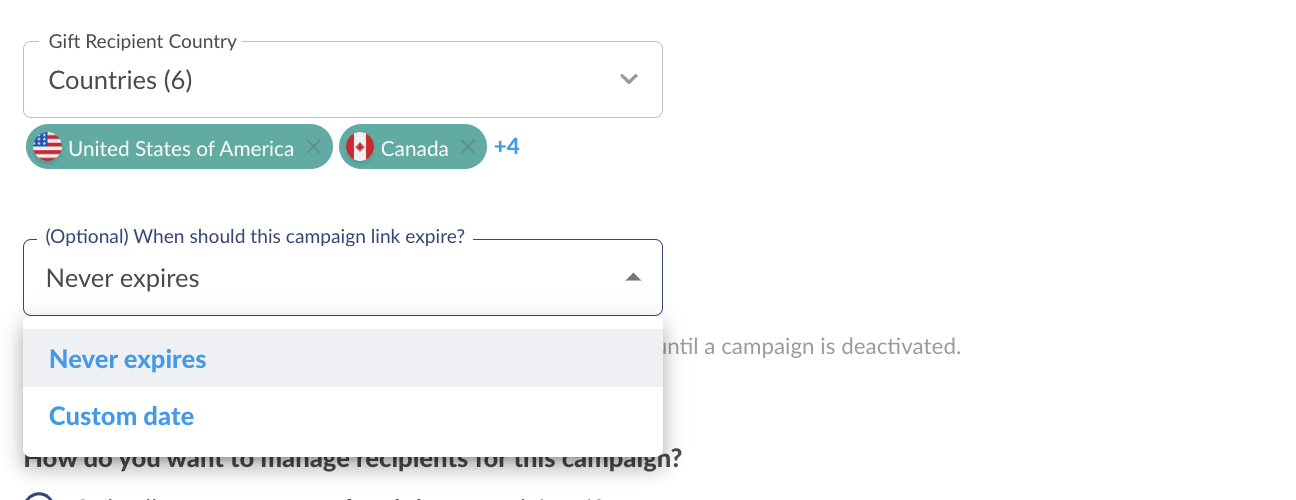Collapse expiry dropdown with the caret arrow

[633, 278]
